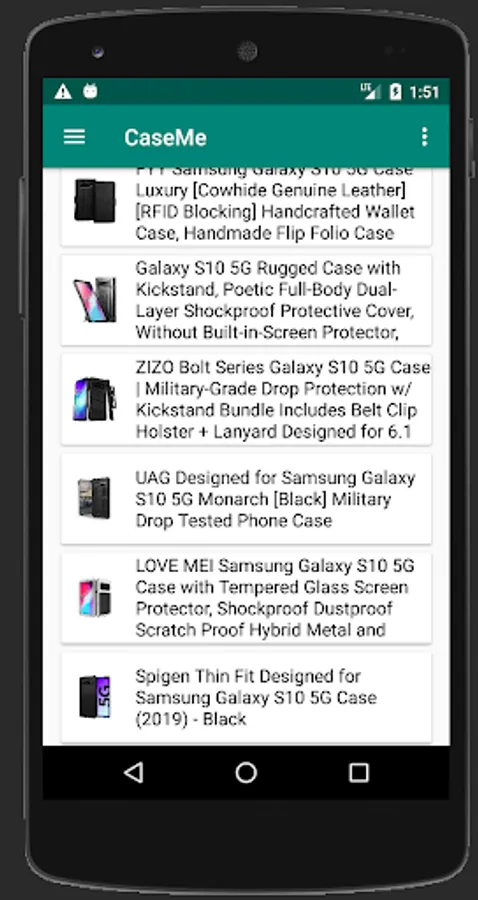Tap the 1:51 clock in status bar
The image size is (478, 900).
click(x=424, y=92)
